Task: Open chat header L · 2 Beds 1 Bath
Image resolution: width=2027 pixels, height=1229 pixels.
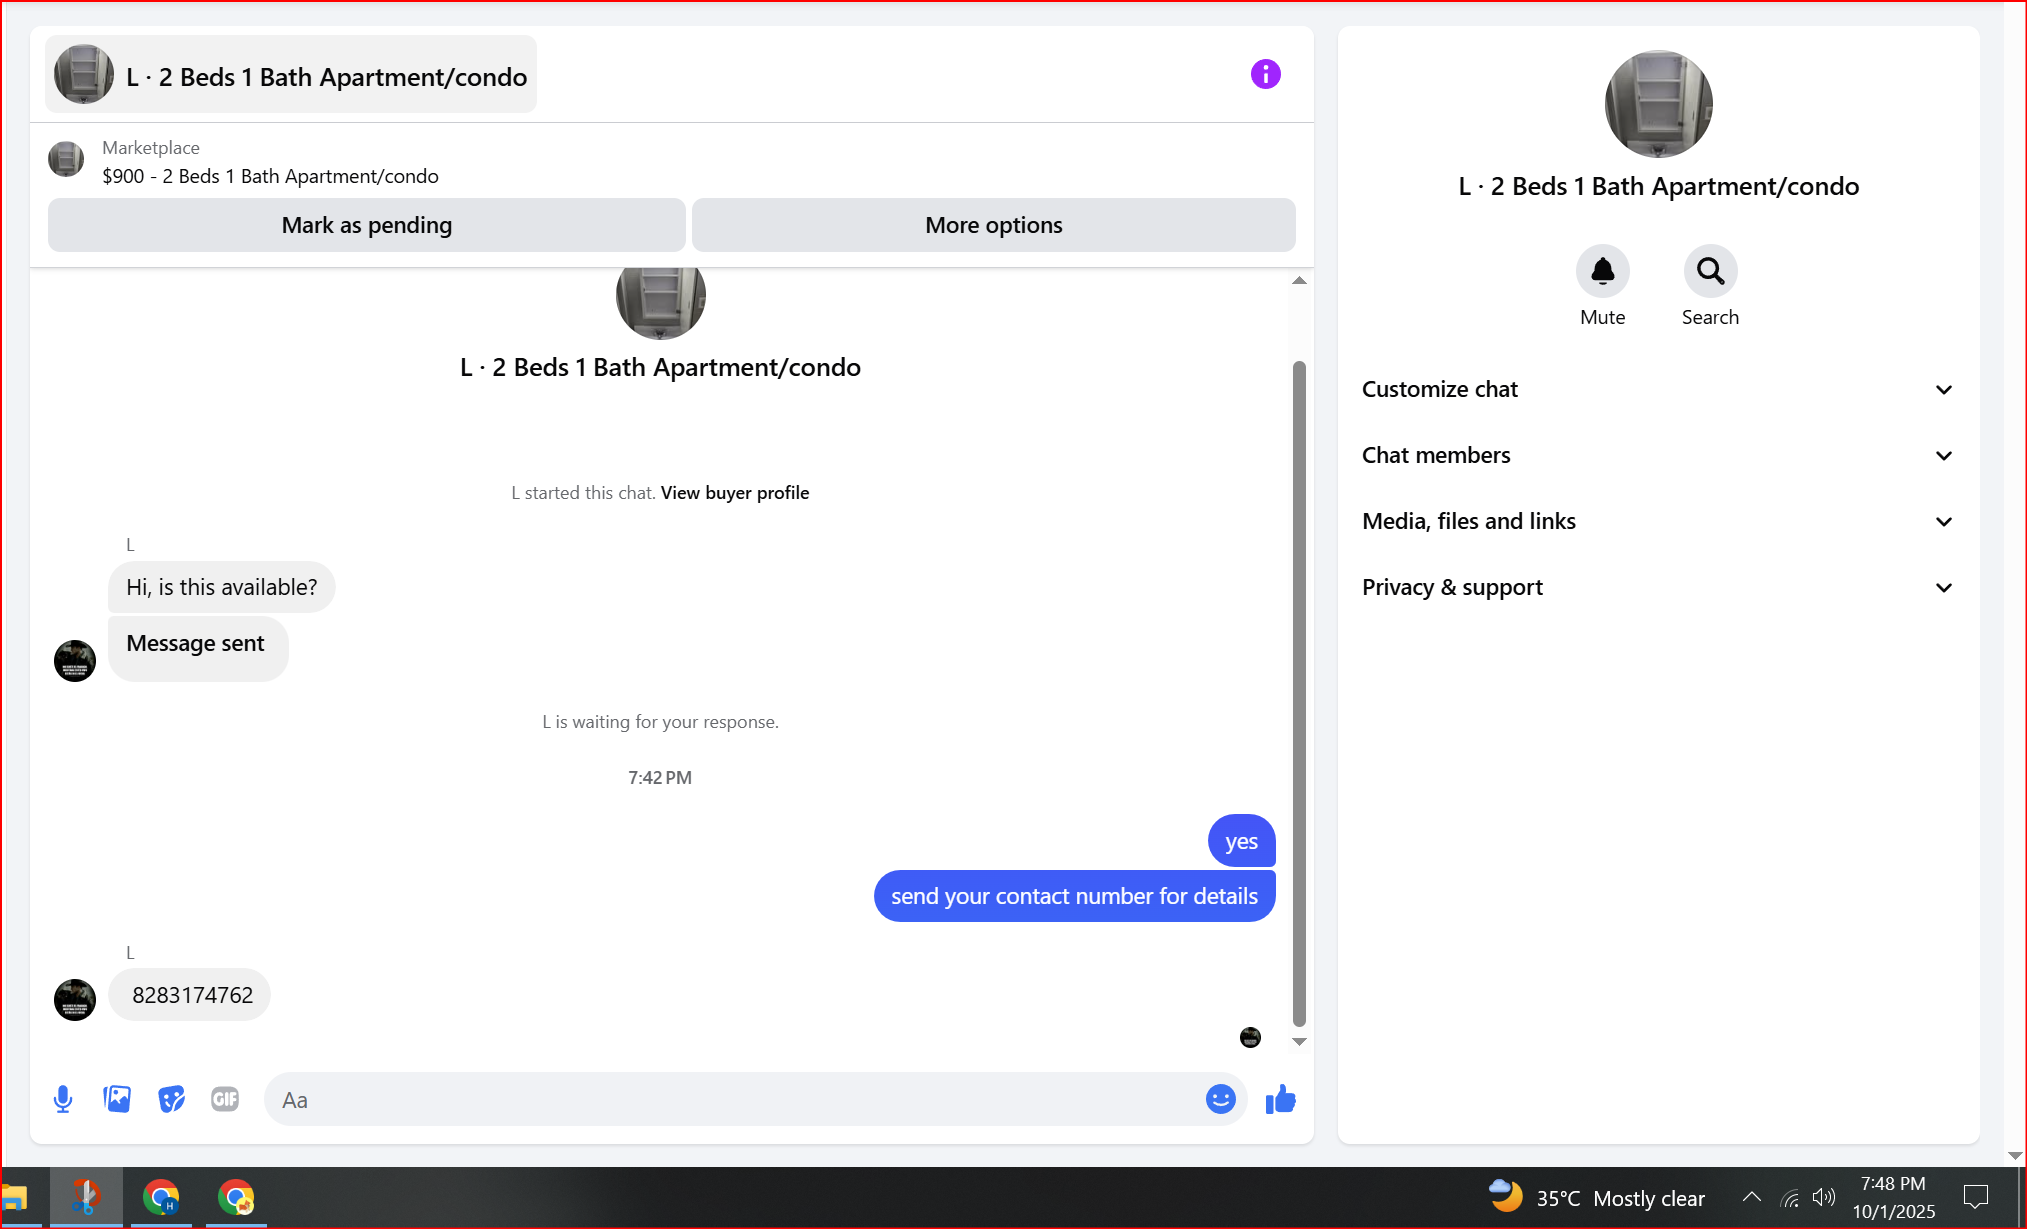Action: (291, 75)
